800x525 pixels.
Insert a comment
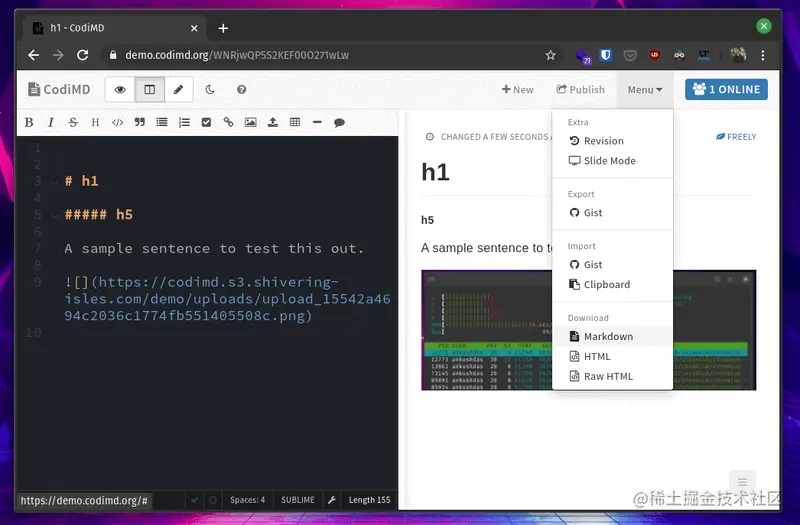(x=339, y=122)
